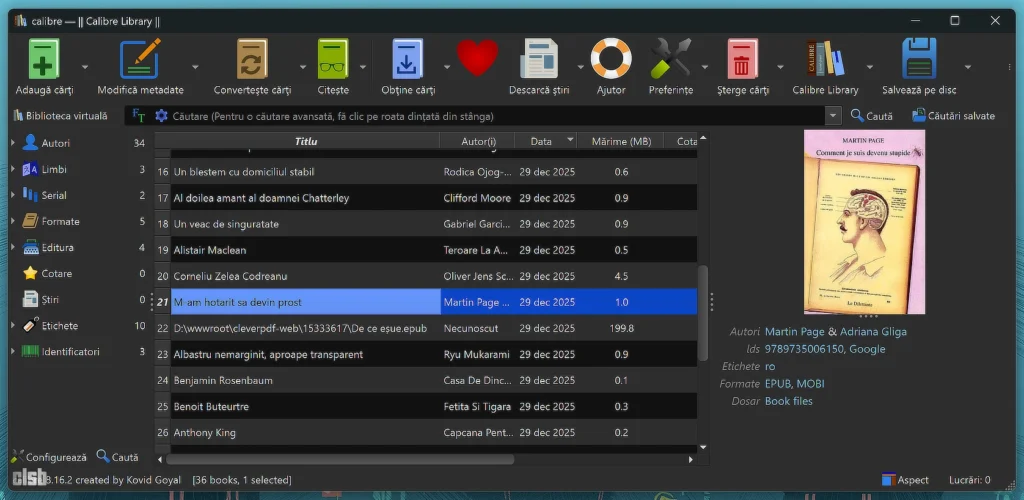Viewport: 1024px width, 500px height.
Task: Expand the Autori tree category
Action: point(13,143)
